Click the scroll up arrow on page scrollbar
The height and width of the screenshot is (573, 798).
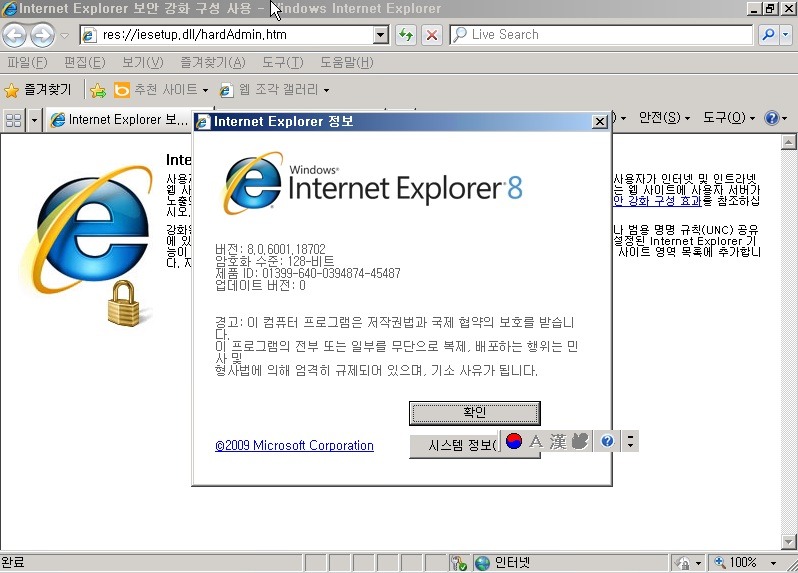point(789,142)
